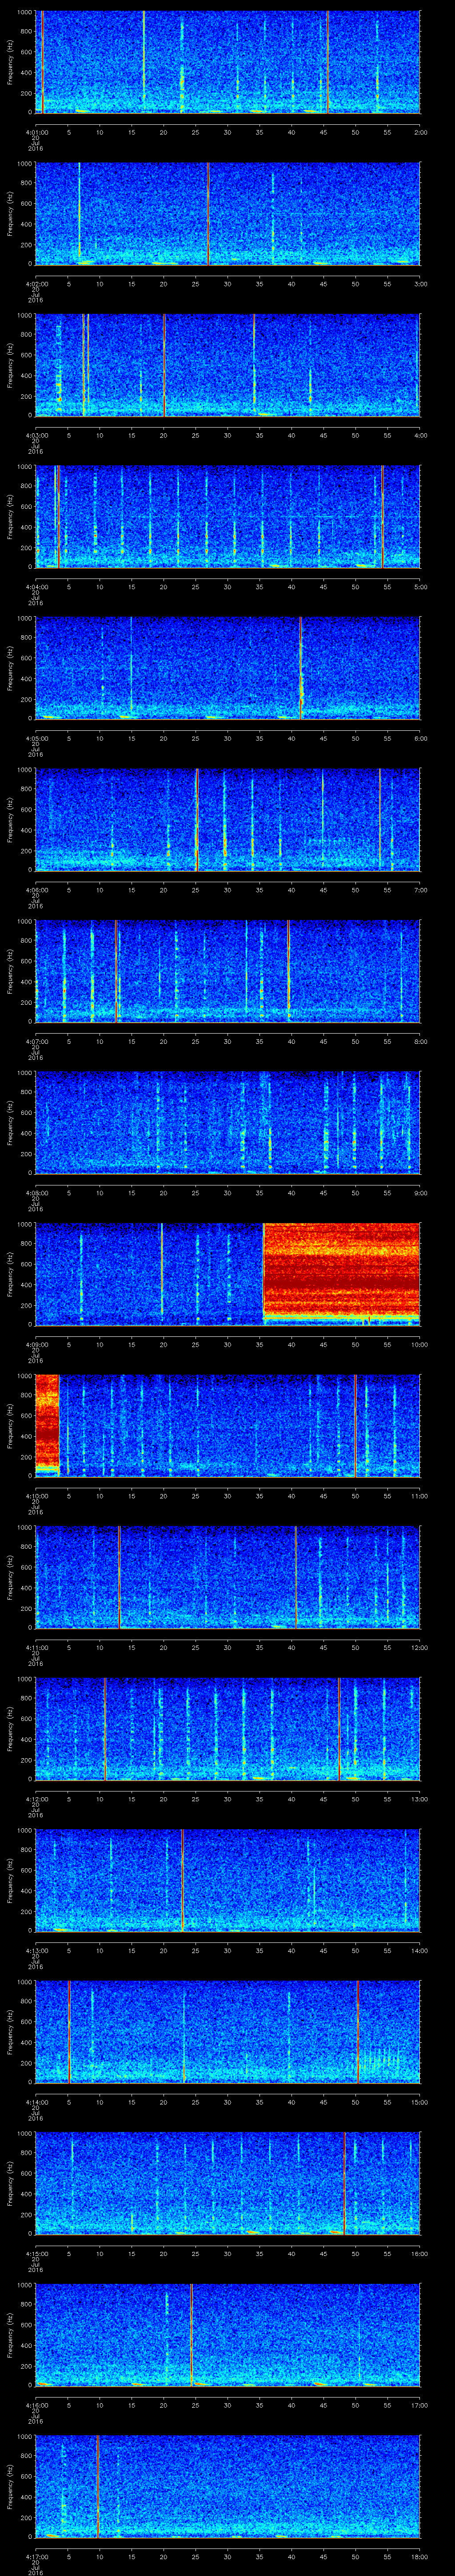Click the '4:10:00' time label
455x2576 pixels.
(x=36, y=1496)
